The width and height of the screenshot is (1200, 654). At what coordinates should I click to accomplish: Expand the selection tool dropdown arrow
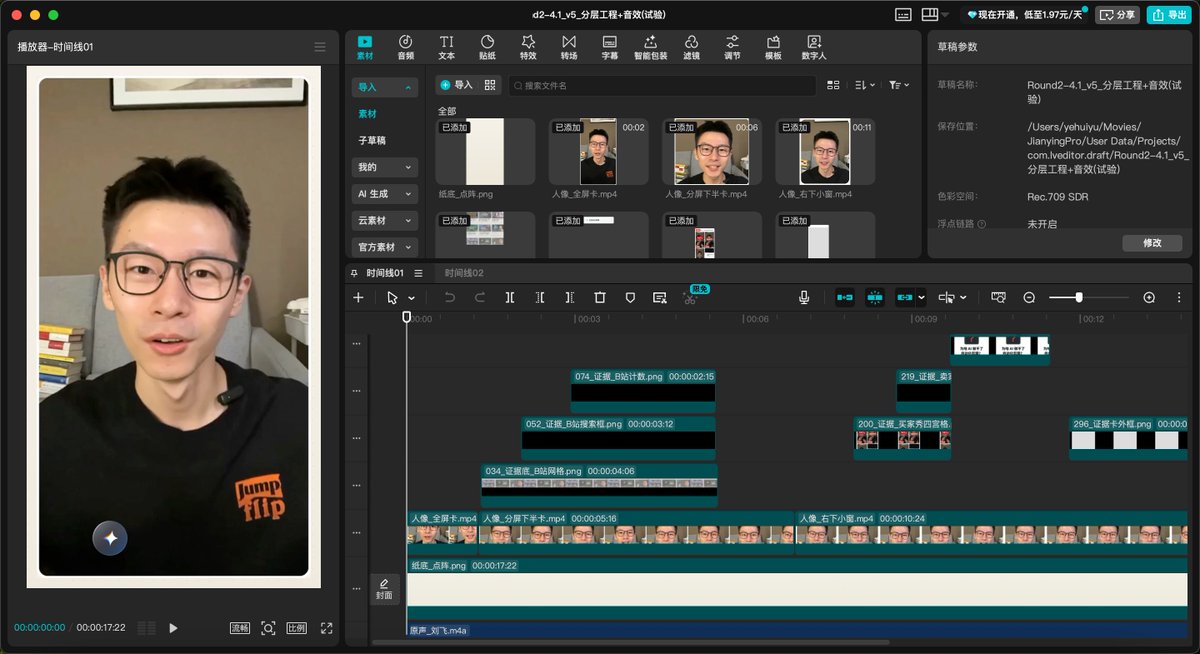click(x=411, y=298)
